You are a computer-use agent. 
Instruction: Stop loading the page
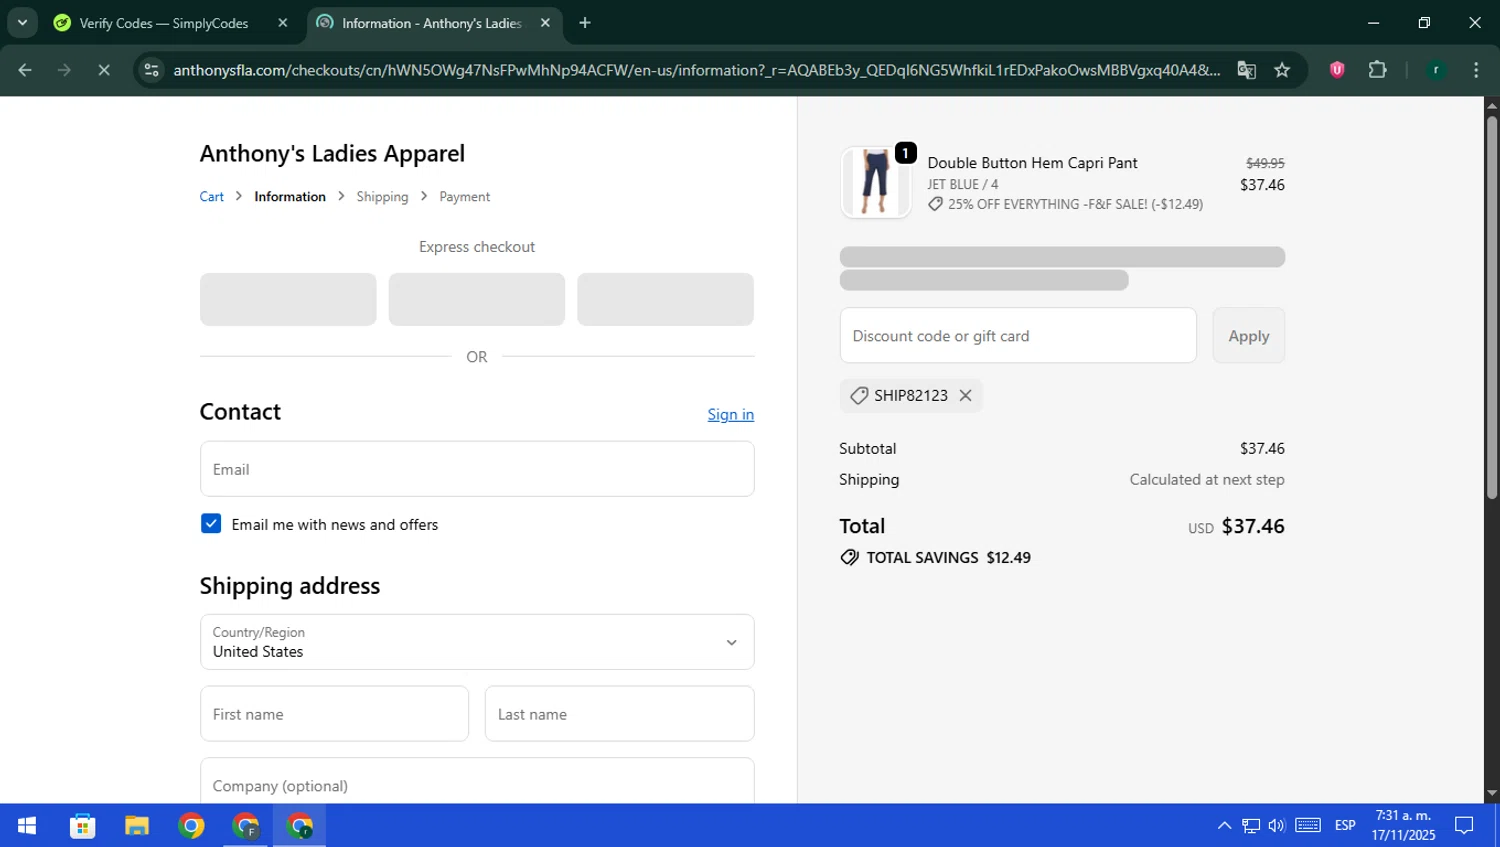pos(103,70)
